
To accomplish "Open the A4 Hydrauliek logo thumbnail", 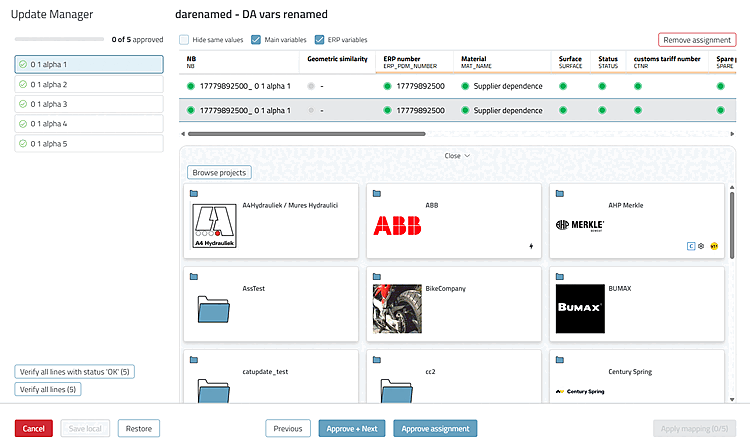I will 214,226.
